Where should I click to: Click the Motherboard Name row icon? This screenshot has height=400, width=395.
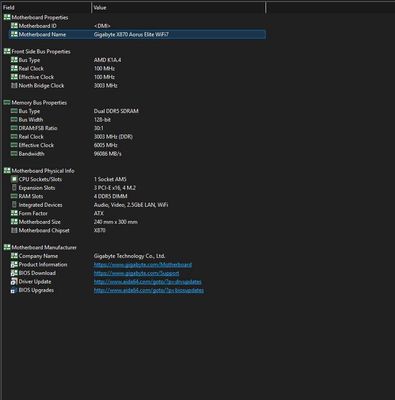click(14, 34)
